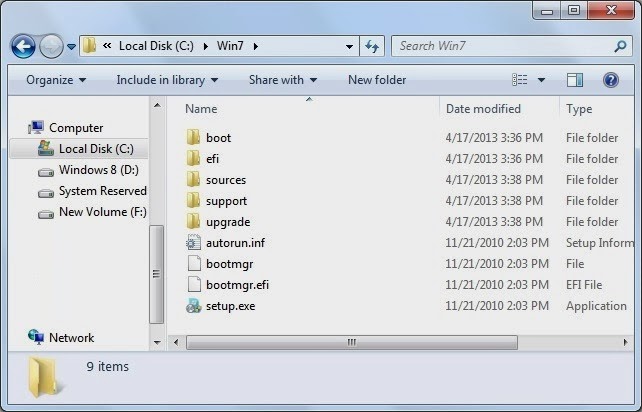Sort by the Date modified column

[x=483, y=109]
